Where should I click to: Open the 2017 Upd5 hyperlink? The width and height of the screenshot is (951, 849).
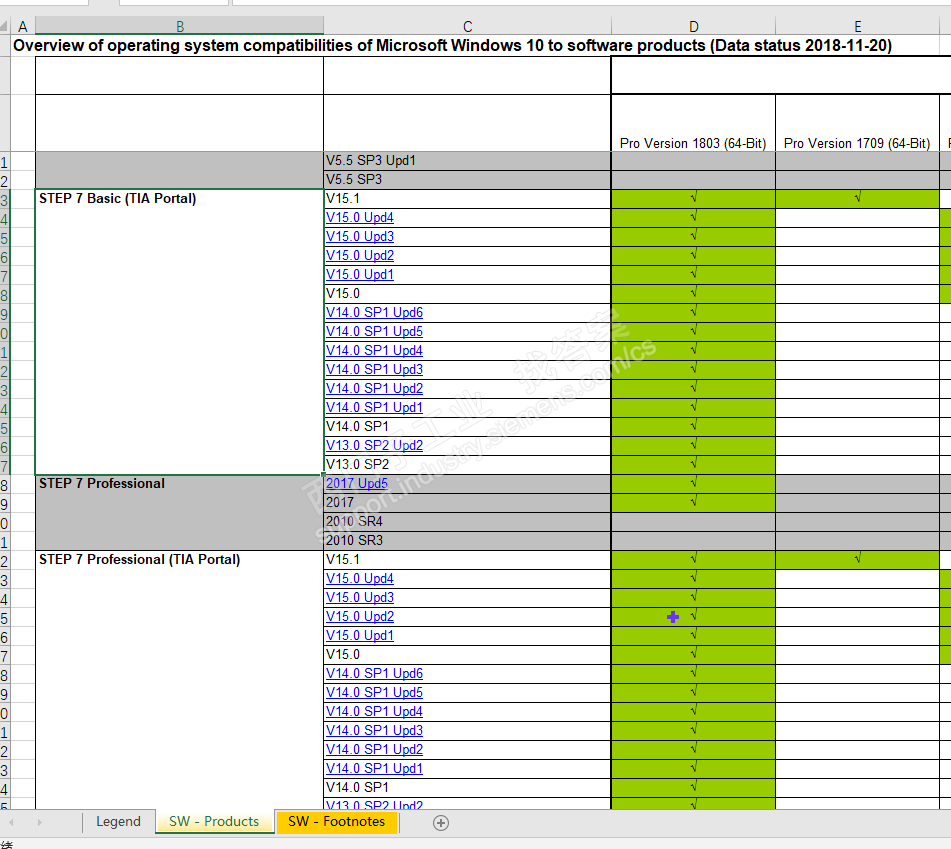(357, 483)
